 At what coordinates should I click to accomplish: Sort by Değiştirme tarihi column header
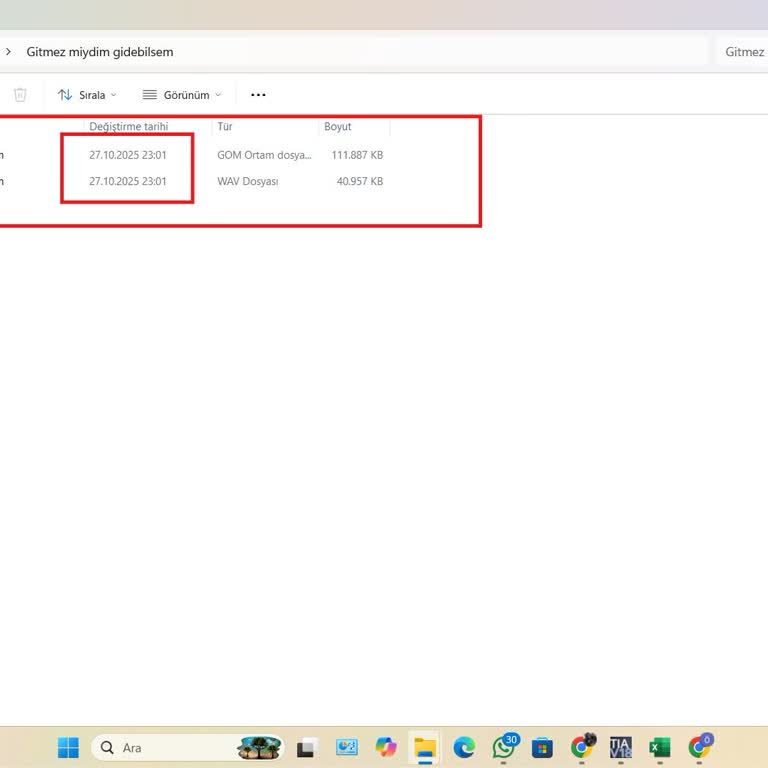pyautogui.click(x=128, y=127)
